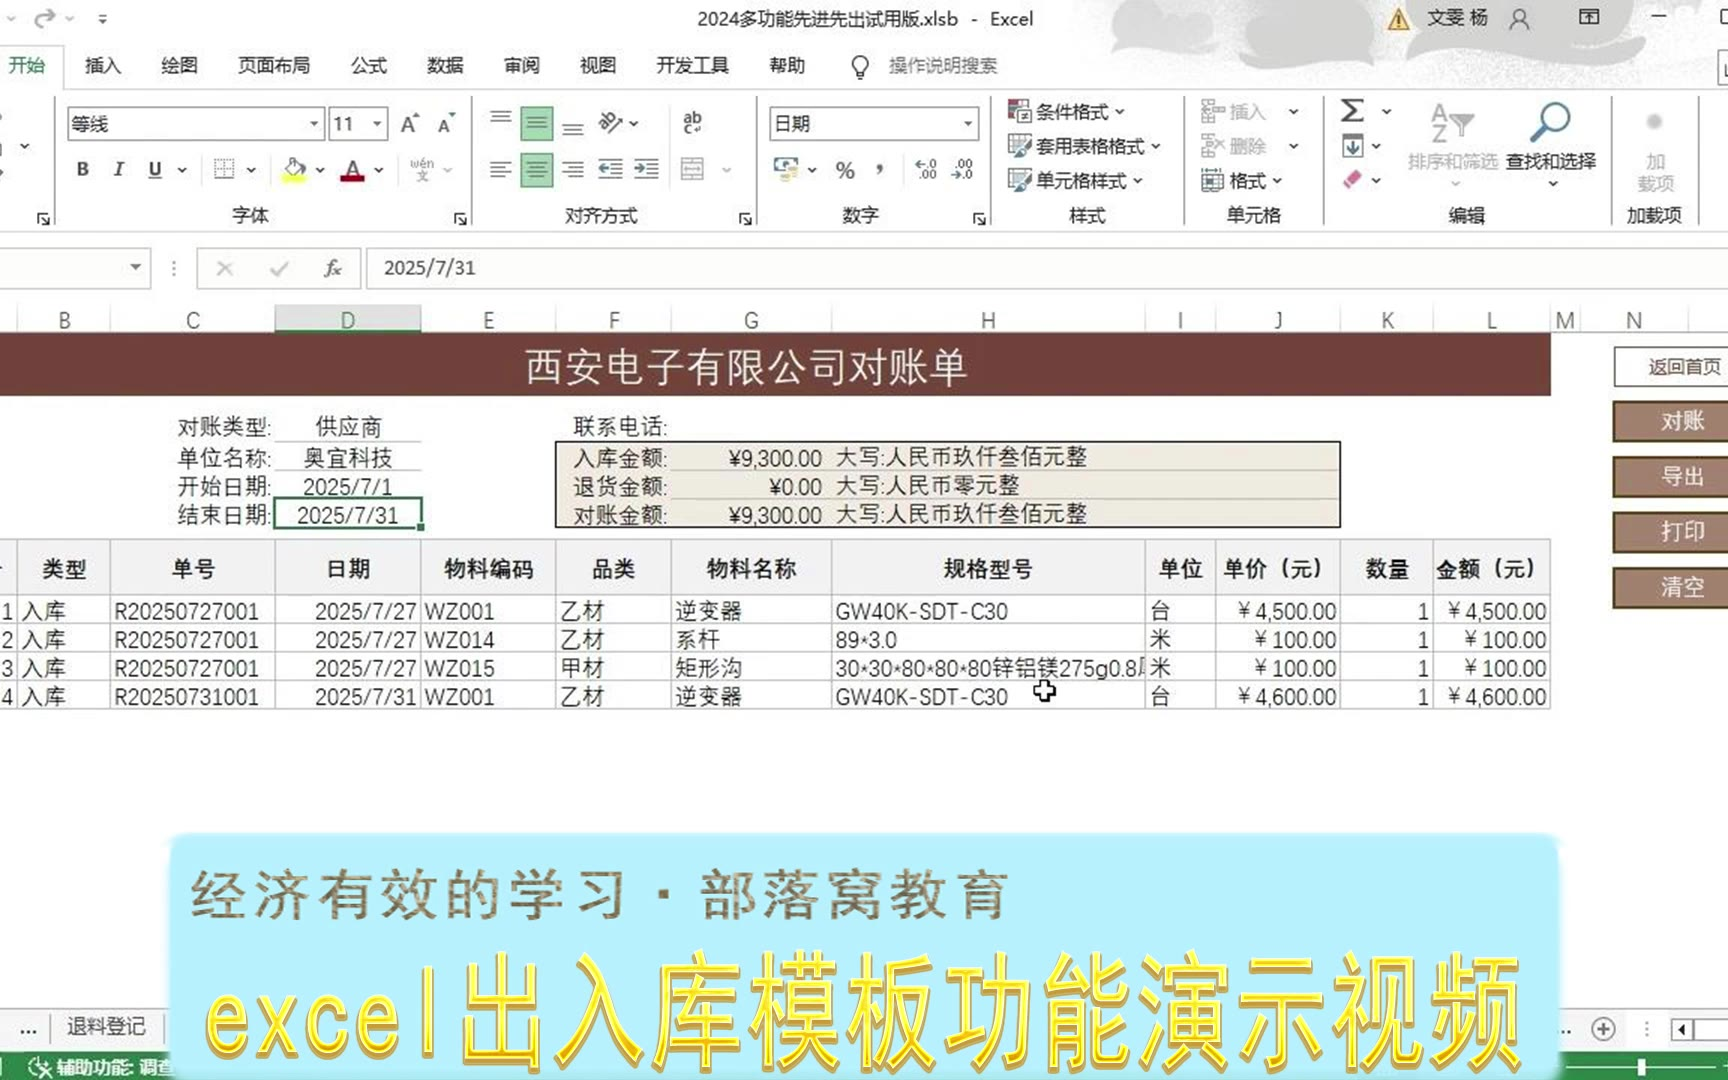This screenshot has height=1080, width=1728.
Task: Toggle Italic formatting
Action: [x=119, y=169]
